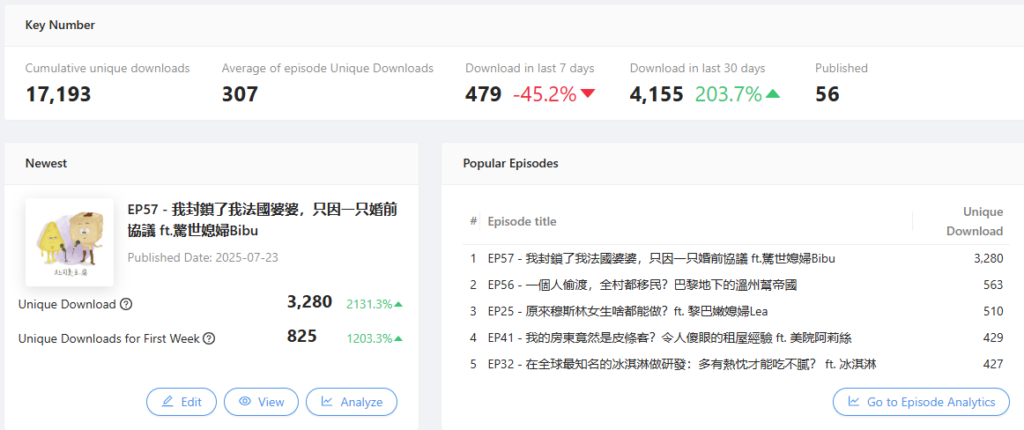1024x430 pixels.
Task: Go to Episode Analytics
Action: (921, 402)
